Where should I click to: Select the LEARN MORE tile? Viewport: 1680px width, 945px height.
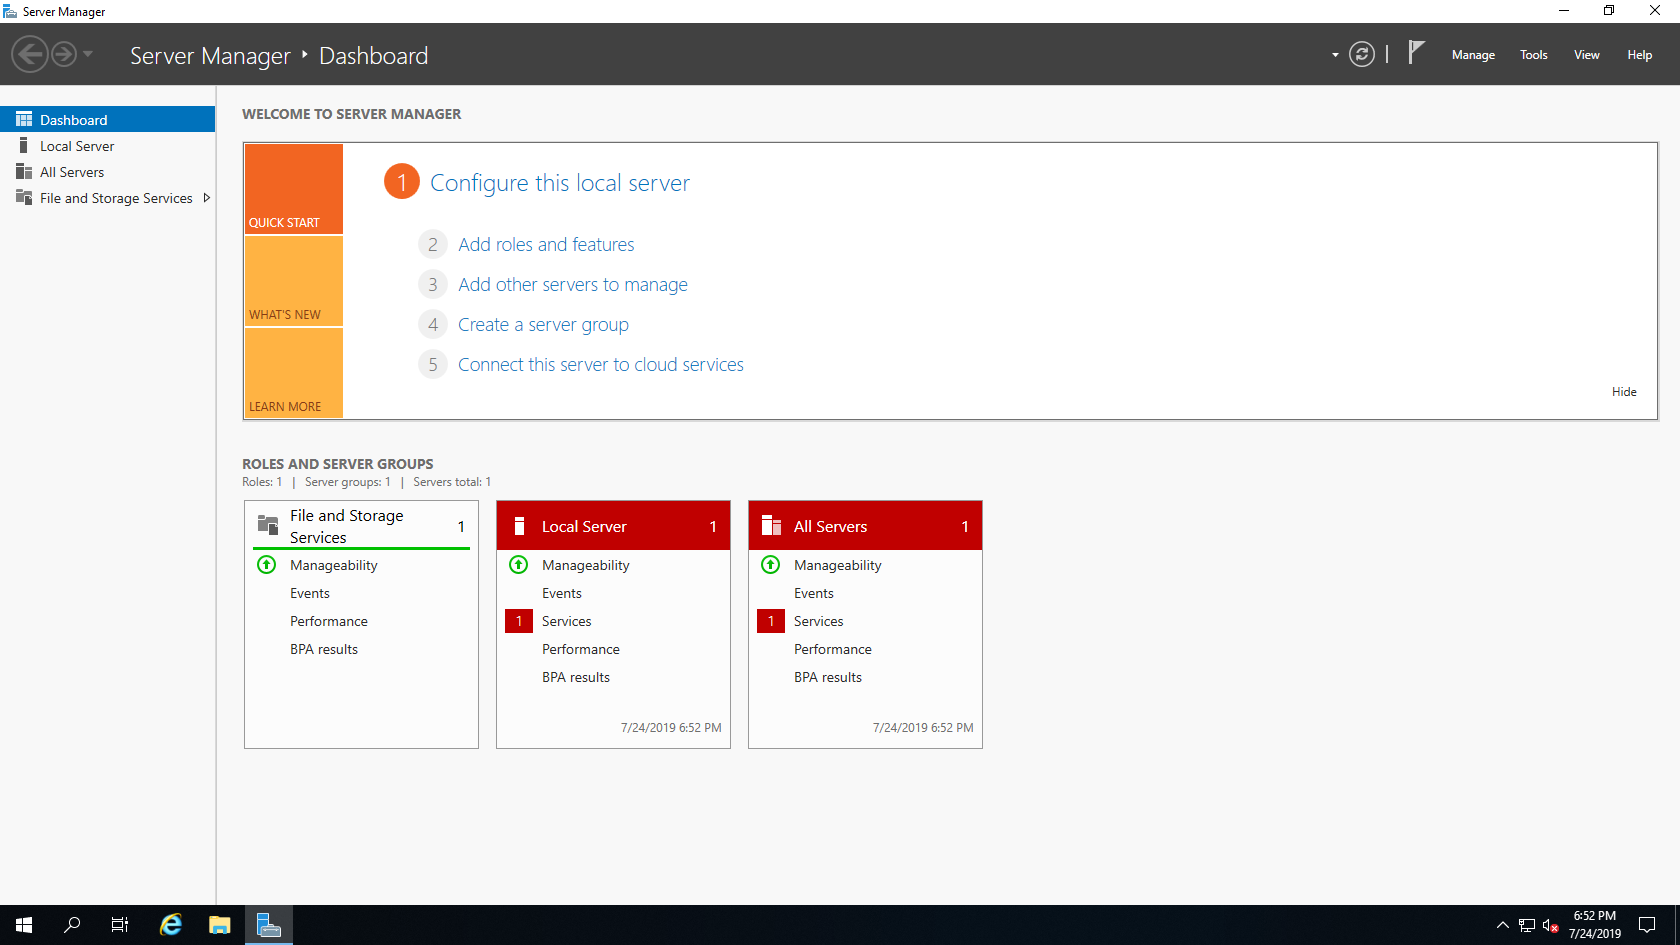[x=294, y=373]
